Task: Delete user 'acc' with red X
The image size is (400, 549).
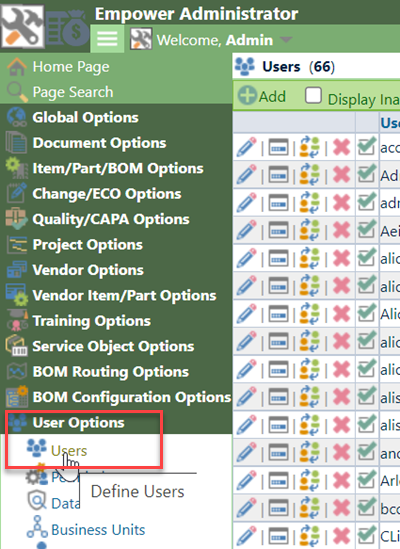Action: point(342,147)
